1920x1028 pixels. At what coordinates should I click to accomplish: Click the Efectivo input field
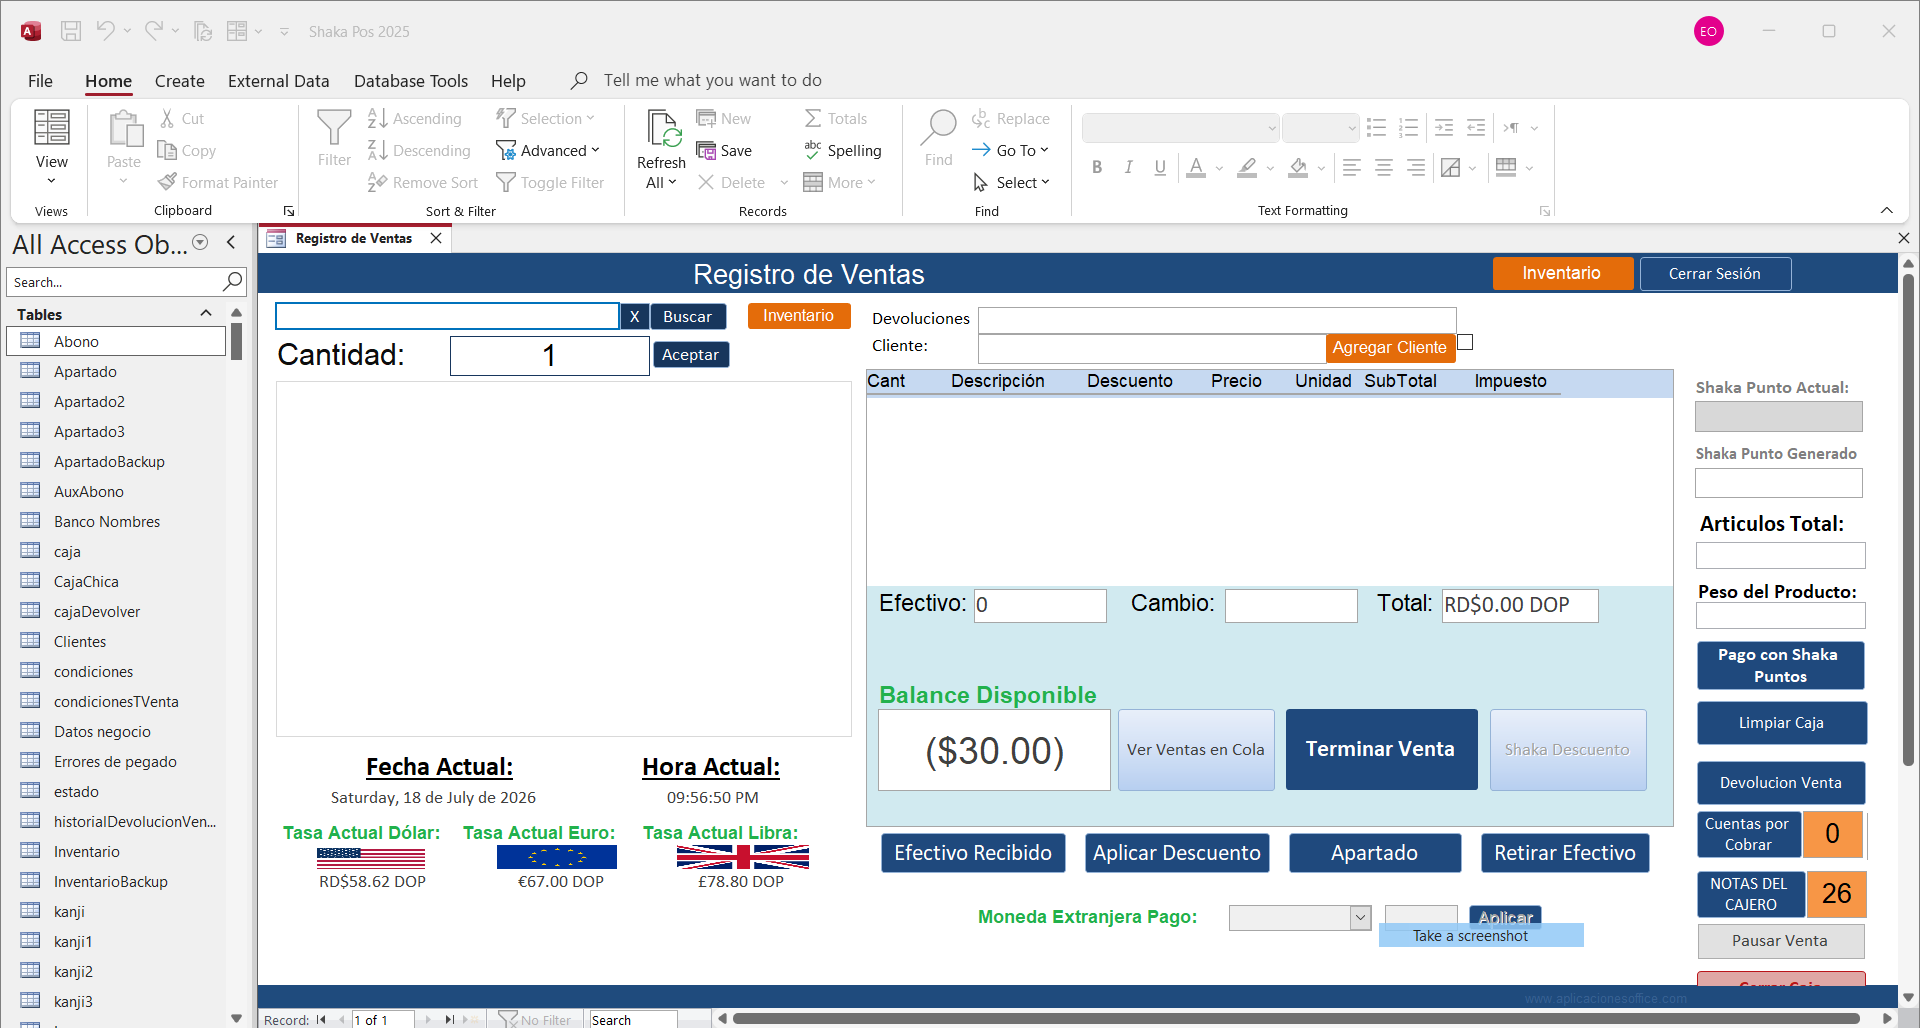coord(1040,605)
